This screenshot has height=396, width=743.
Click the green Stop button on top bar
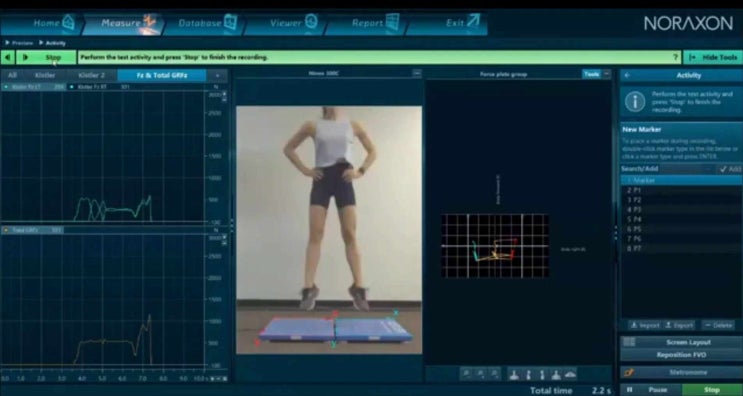(46, 57)
